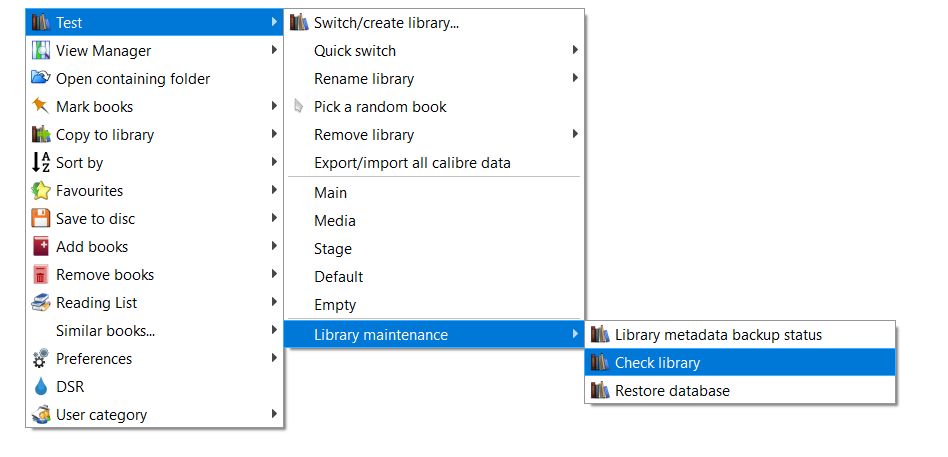Expand the Sort by submenu arrow

tap(274, 163)
